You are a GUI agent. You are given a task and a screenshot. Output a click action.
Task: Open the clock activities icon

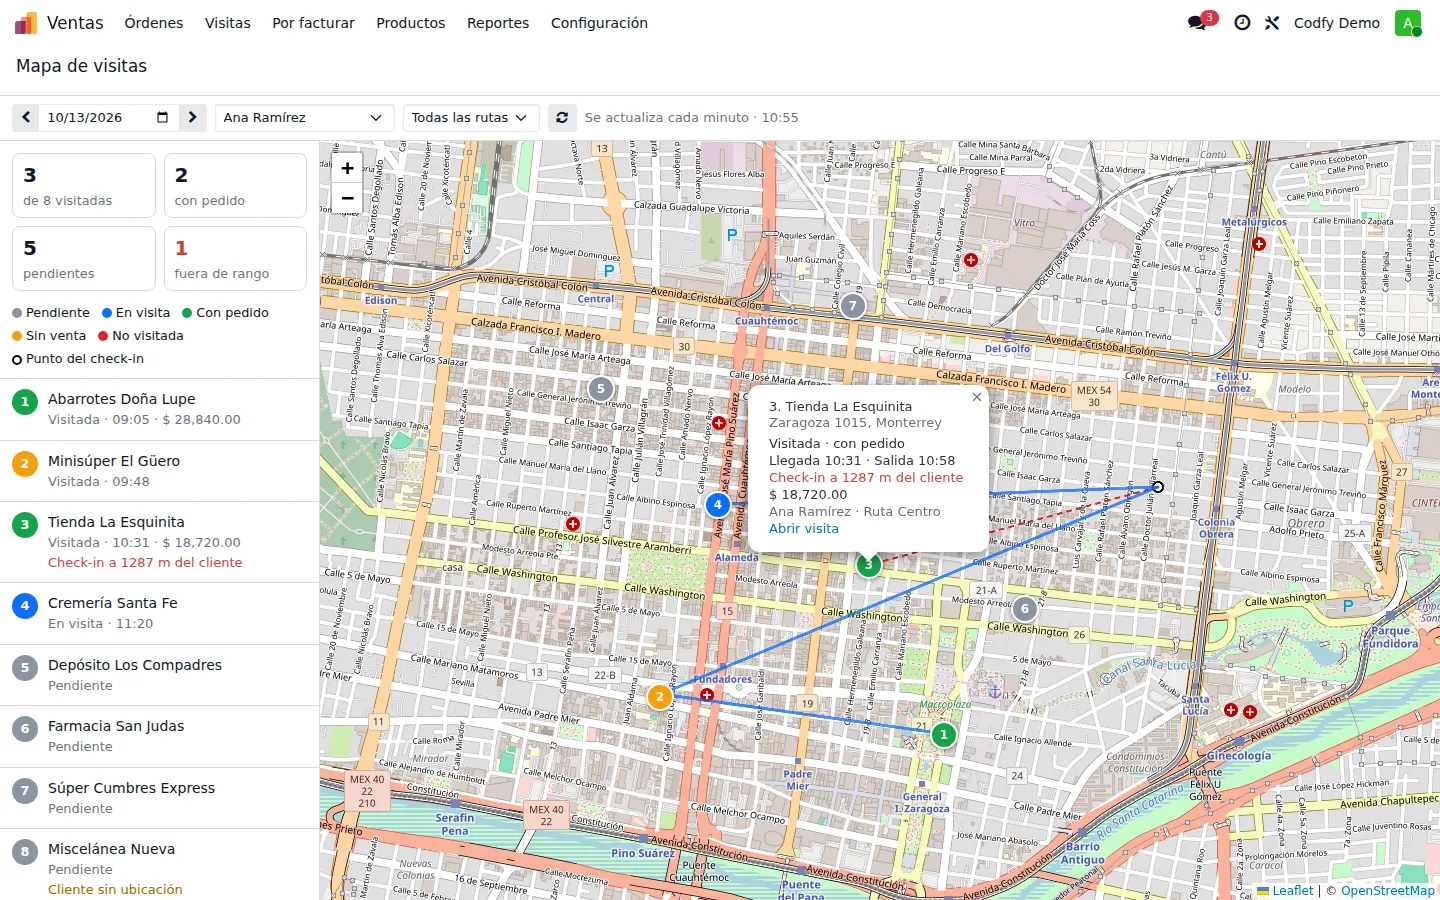(x=1242, y=22)
